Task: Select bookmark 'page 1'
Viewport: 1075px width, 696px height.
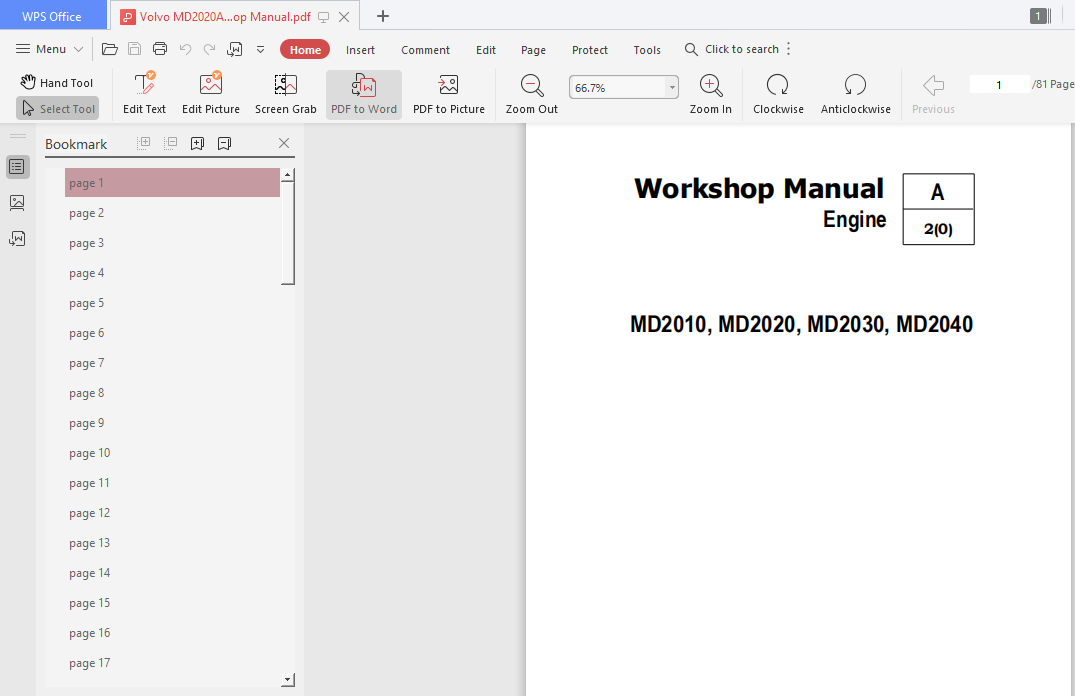Action: [x=172, y=183]
